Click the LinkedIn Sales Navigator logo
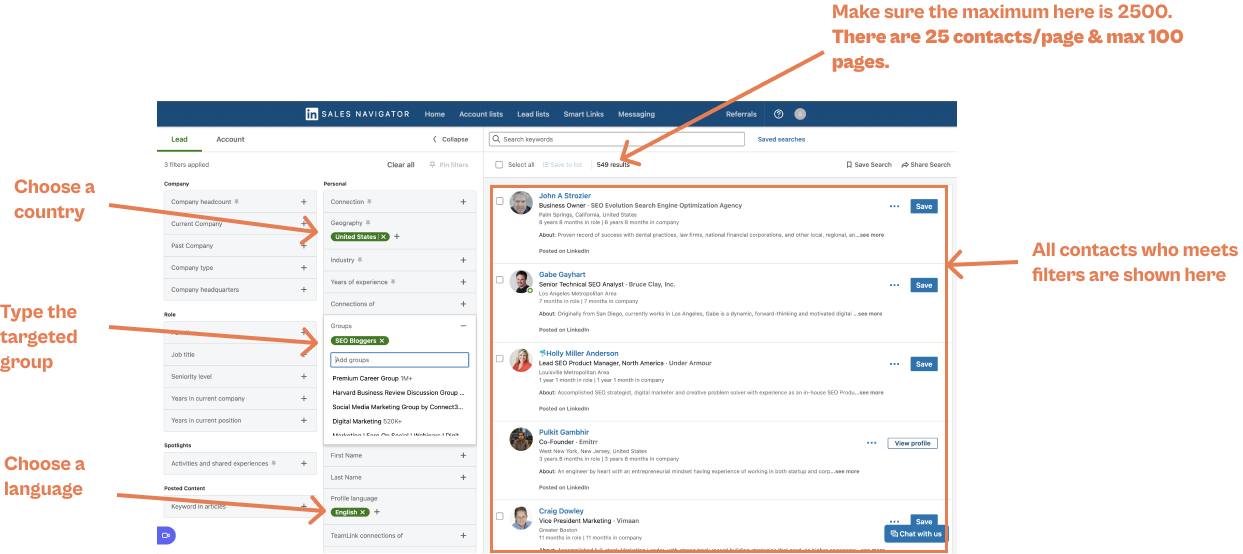This screenshot has height=554, width=1243. (359, 114)
